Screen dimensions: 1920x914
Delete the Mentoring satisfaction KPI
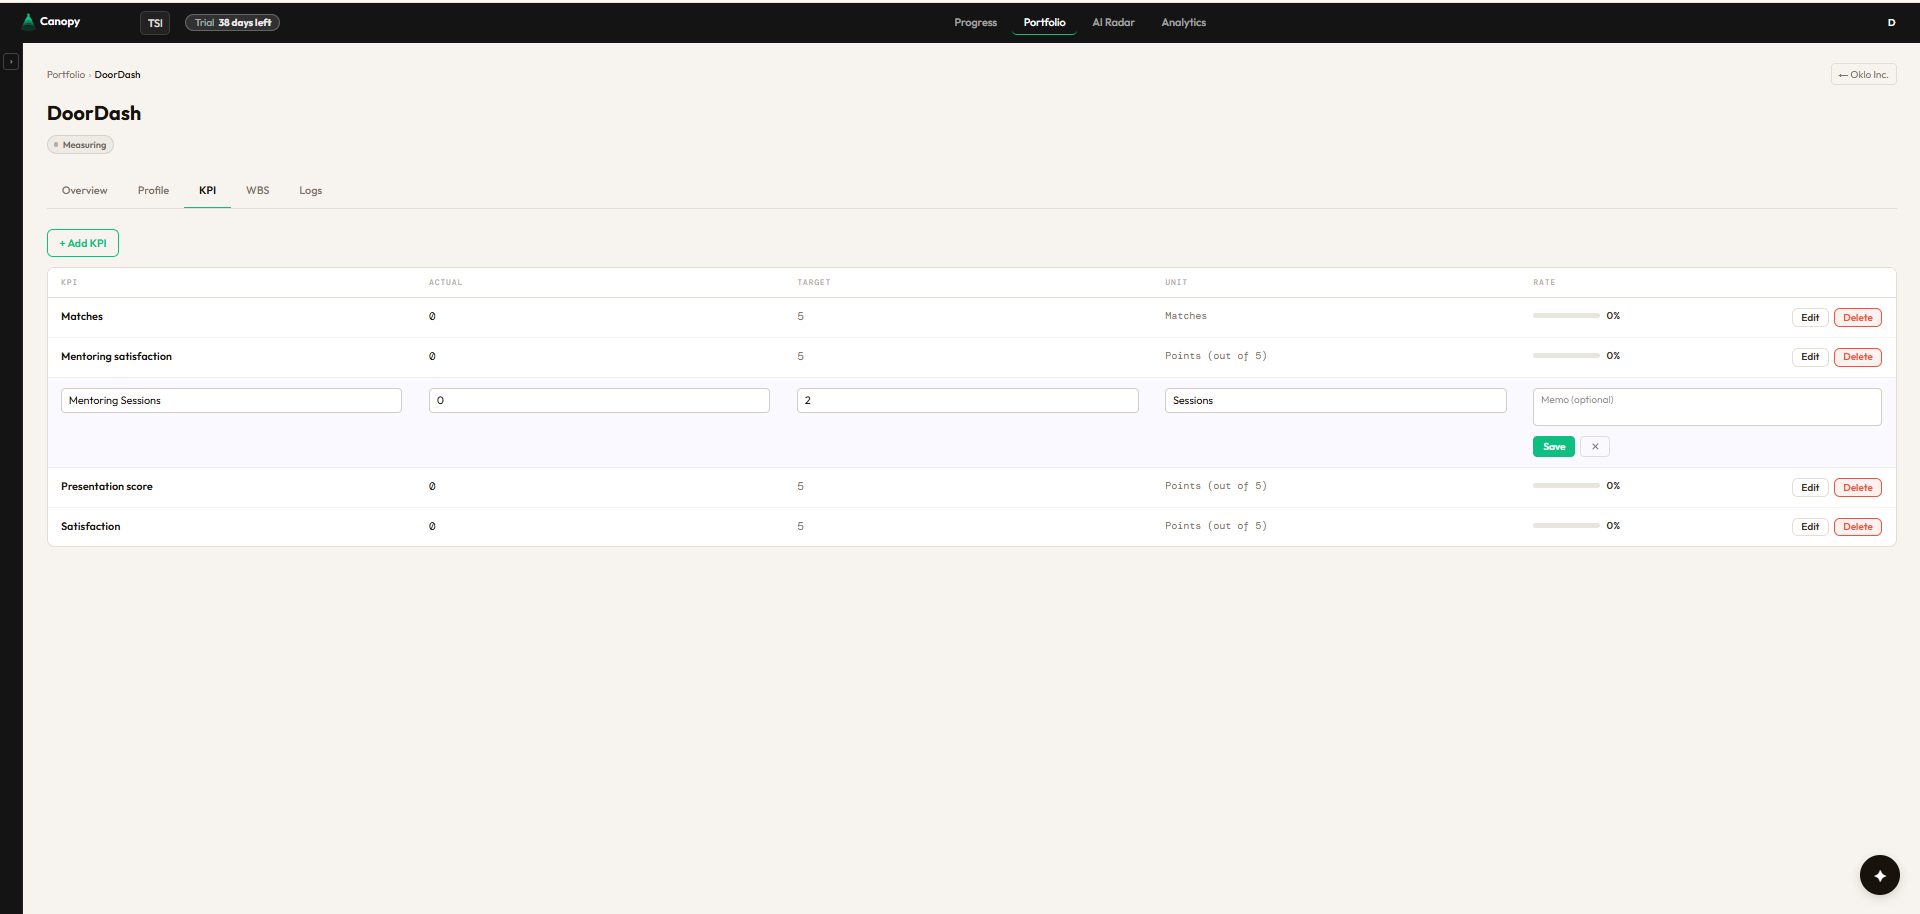coord(1858,357)
